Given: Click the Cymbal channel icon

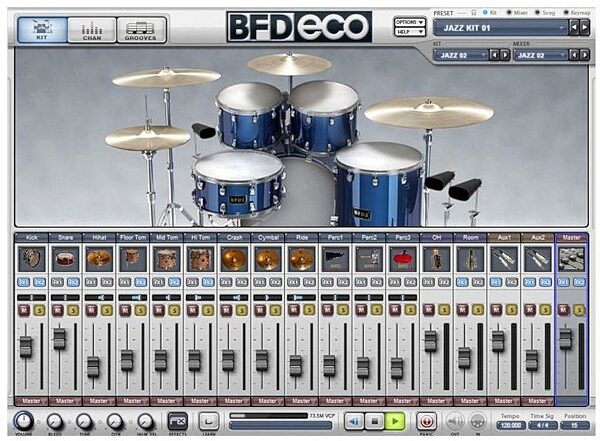Looking at the screenshot, I should (x=267, y=259).
